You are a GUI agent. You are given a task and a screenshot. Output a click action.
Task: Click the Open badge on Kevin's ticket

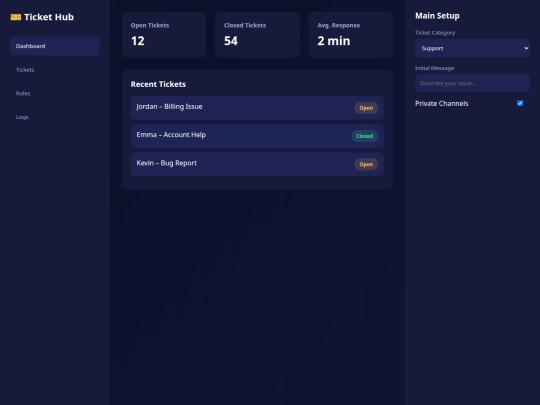pos(366,164)
